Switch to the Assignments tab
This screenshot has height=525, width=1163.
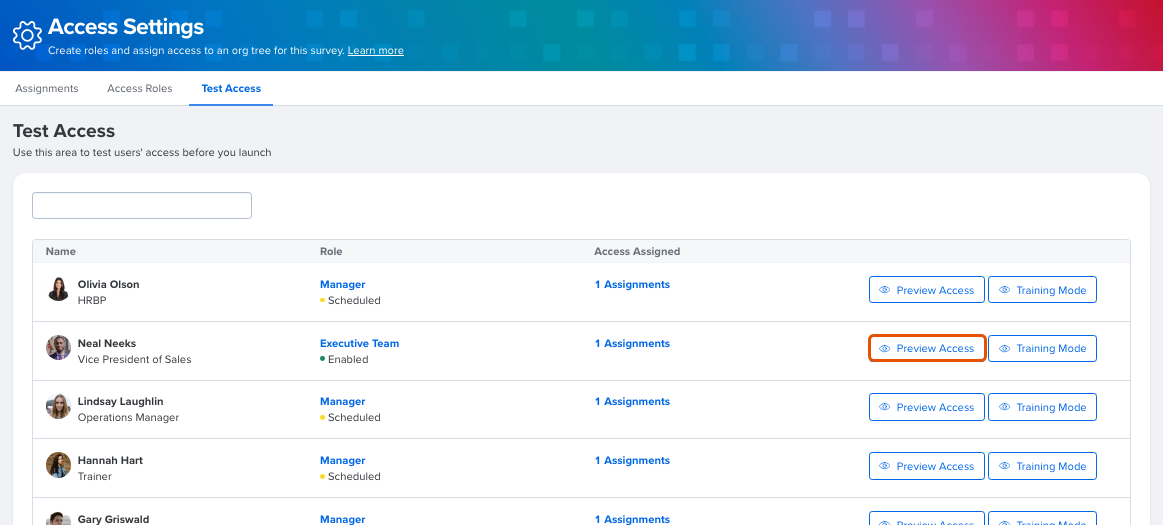pos(47,88)
